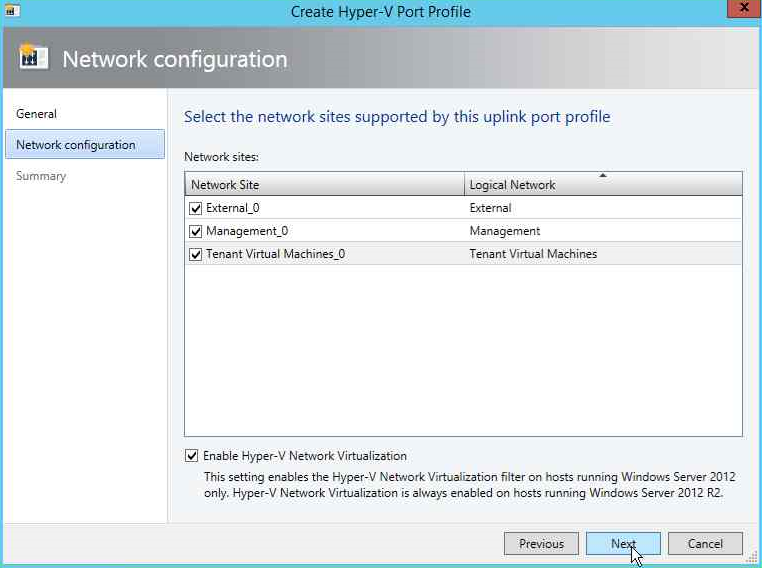The height and width of the screenshot is (568, 762).
Task: Click the sort arrow on Logical Network
Action: pos(603,175)
